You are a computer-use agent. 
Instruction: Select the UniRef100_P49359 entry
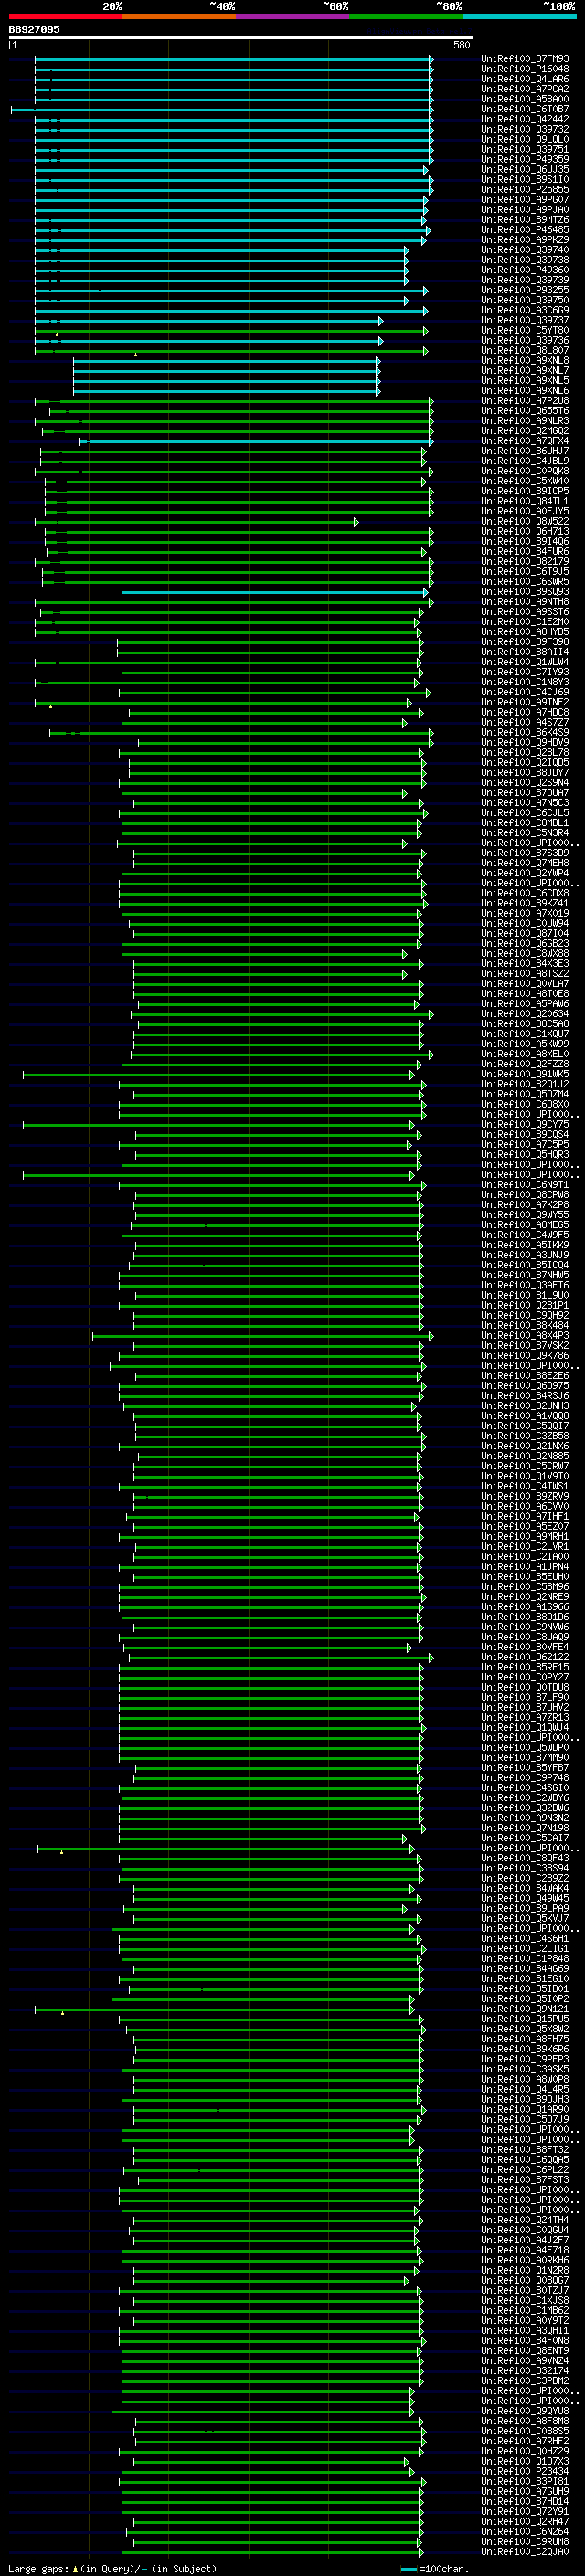click(x=525, y=159)
